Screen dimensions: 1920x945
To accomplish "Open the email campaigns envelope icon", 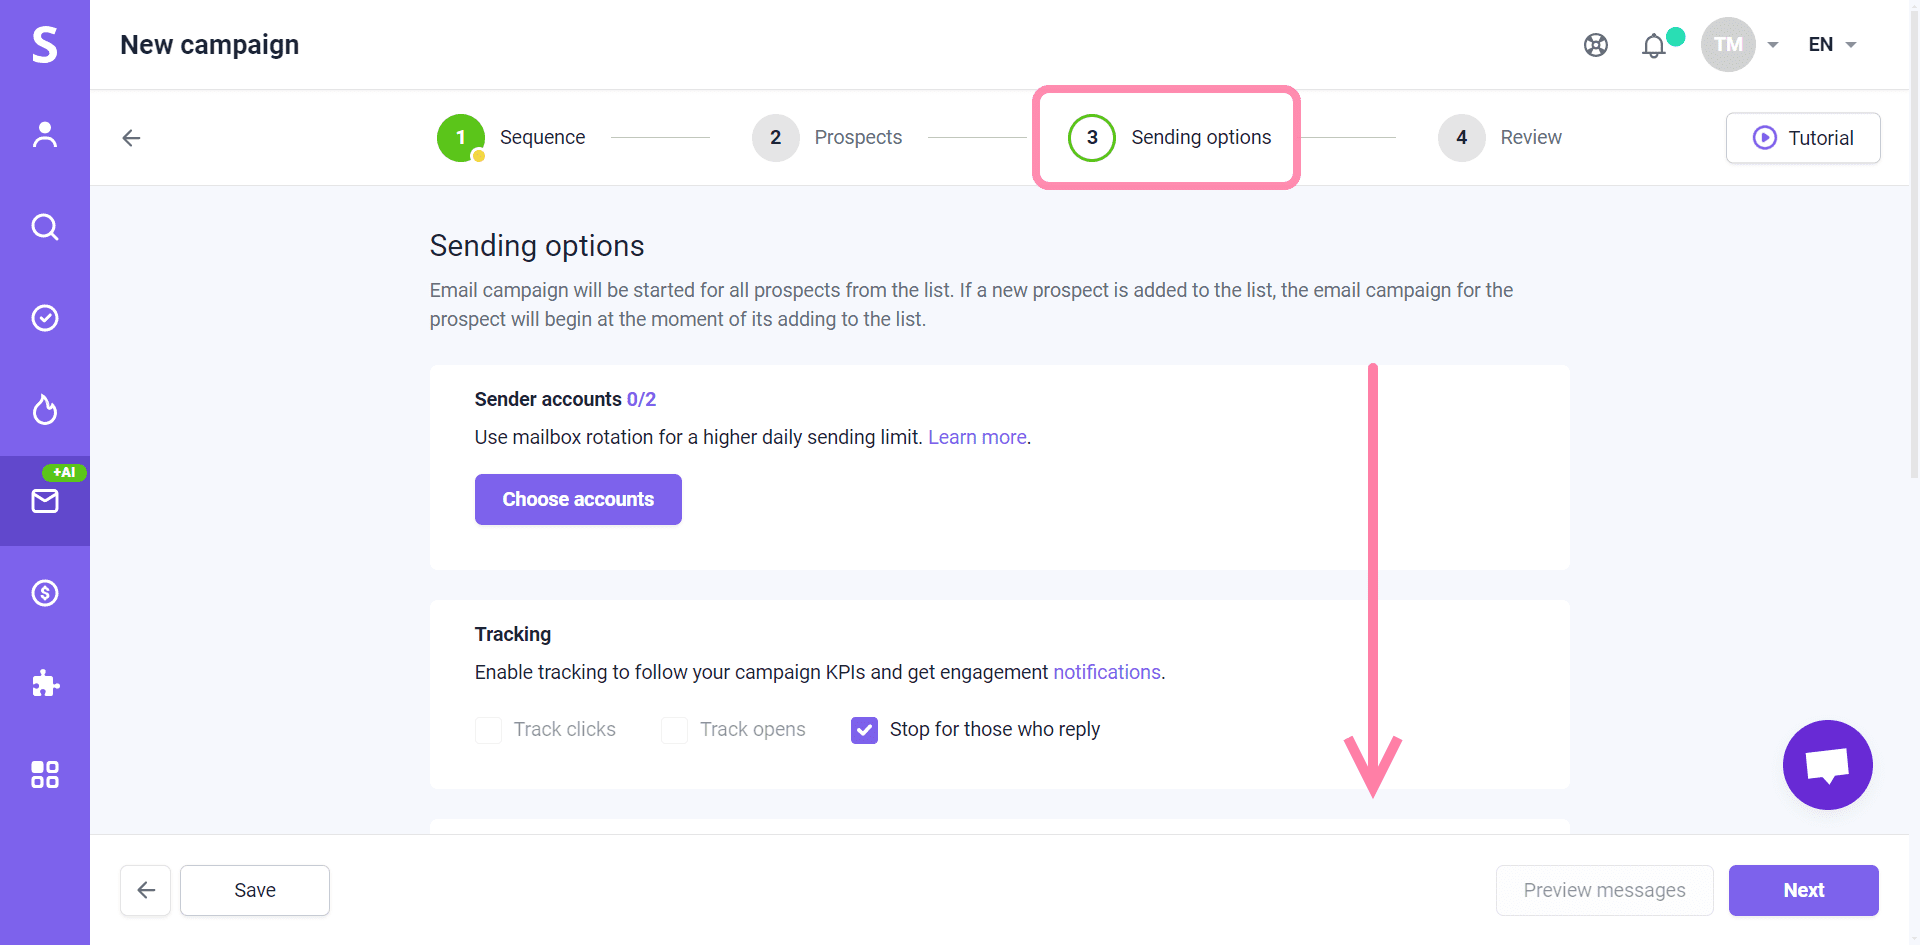I will (45, 501).
